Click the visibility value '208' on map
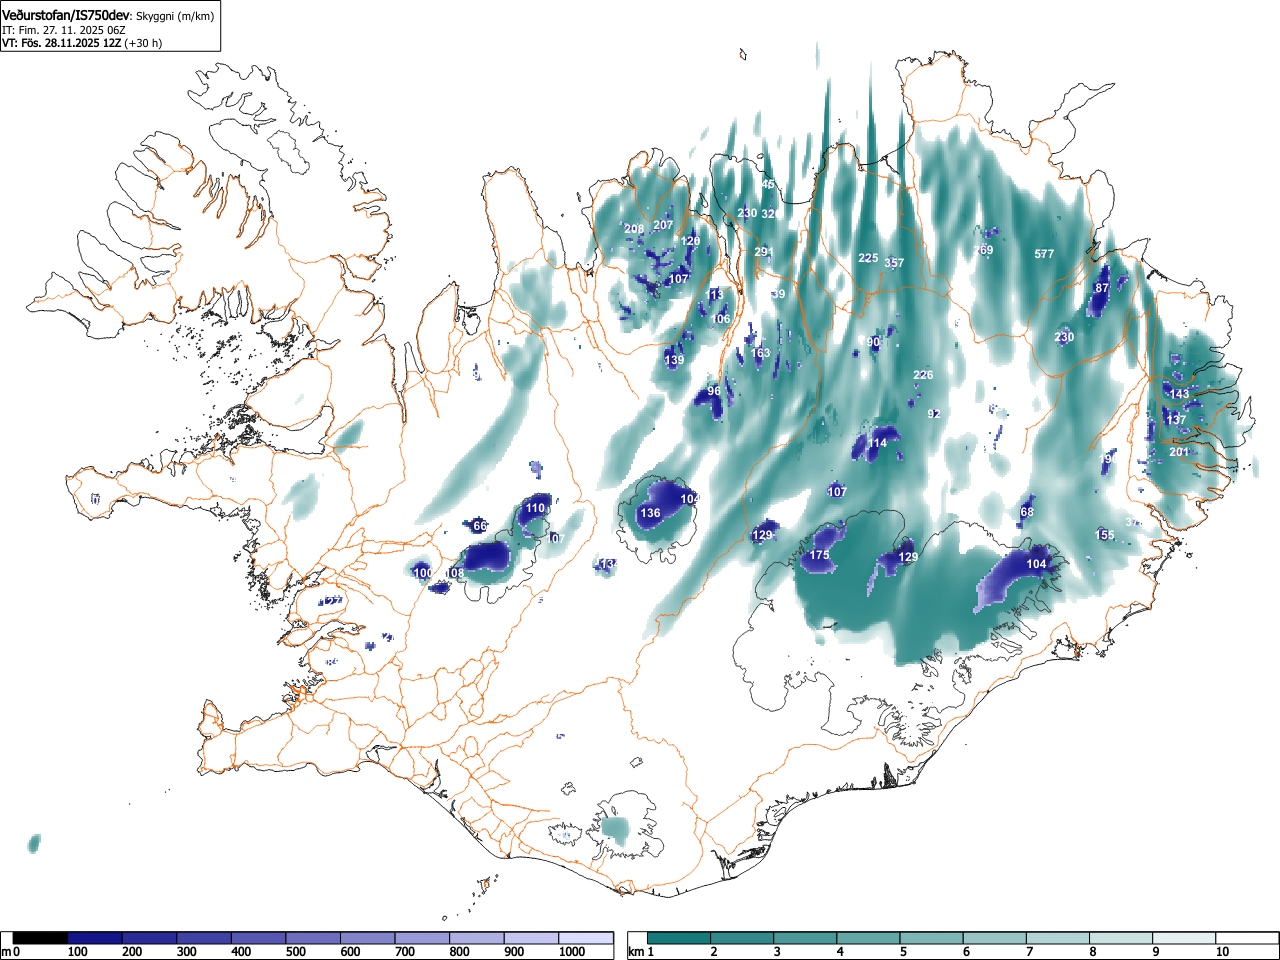This screenshot has height=960, width=1280. point(634,229)
